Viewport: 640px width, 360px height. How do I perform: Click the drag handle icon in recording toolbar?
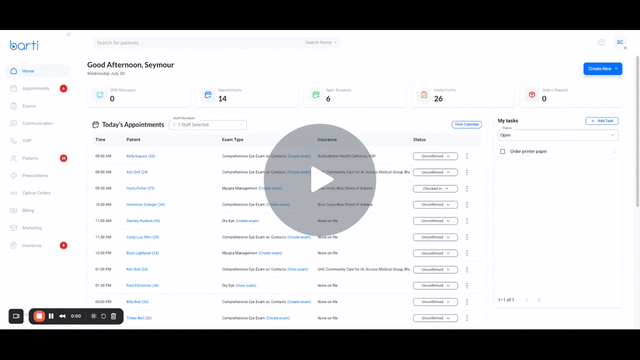coord(93,316)
